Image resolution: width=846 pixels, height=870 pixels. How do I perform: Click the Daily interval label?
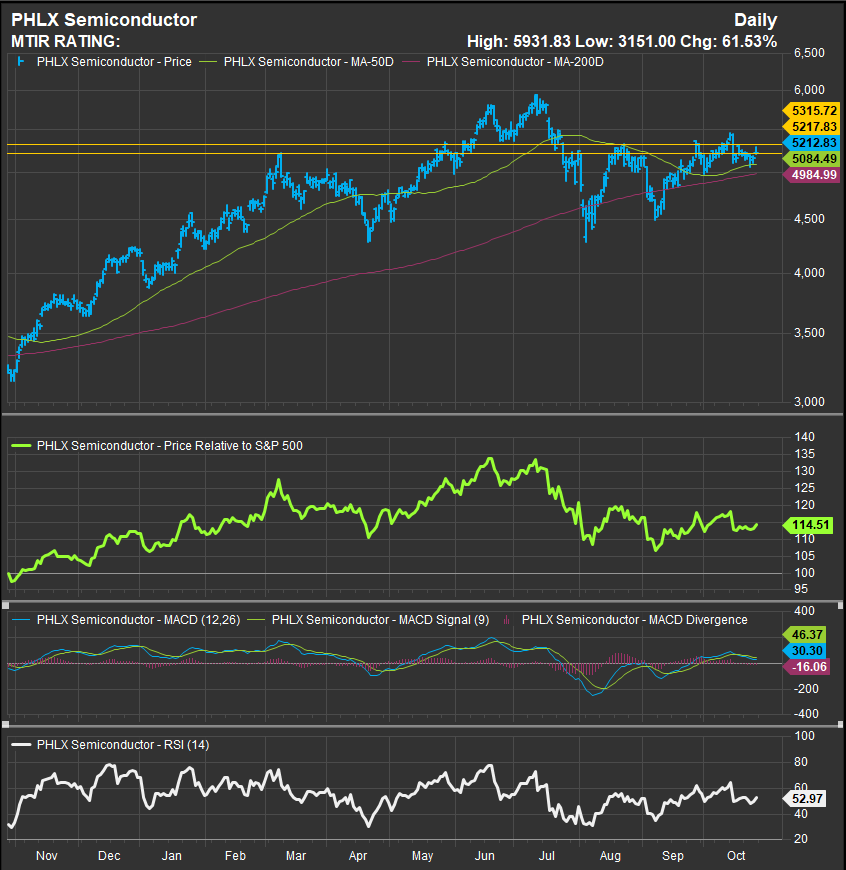click(755, 20)
